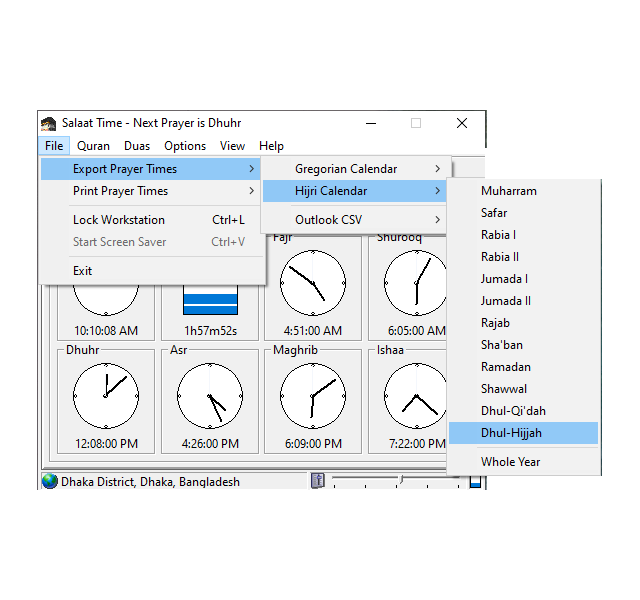Click the blue box icon next to the slider
This screenshot has height=600, width=640.
click(x=475, y=482)
